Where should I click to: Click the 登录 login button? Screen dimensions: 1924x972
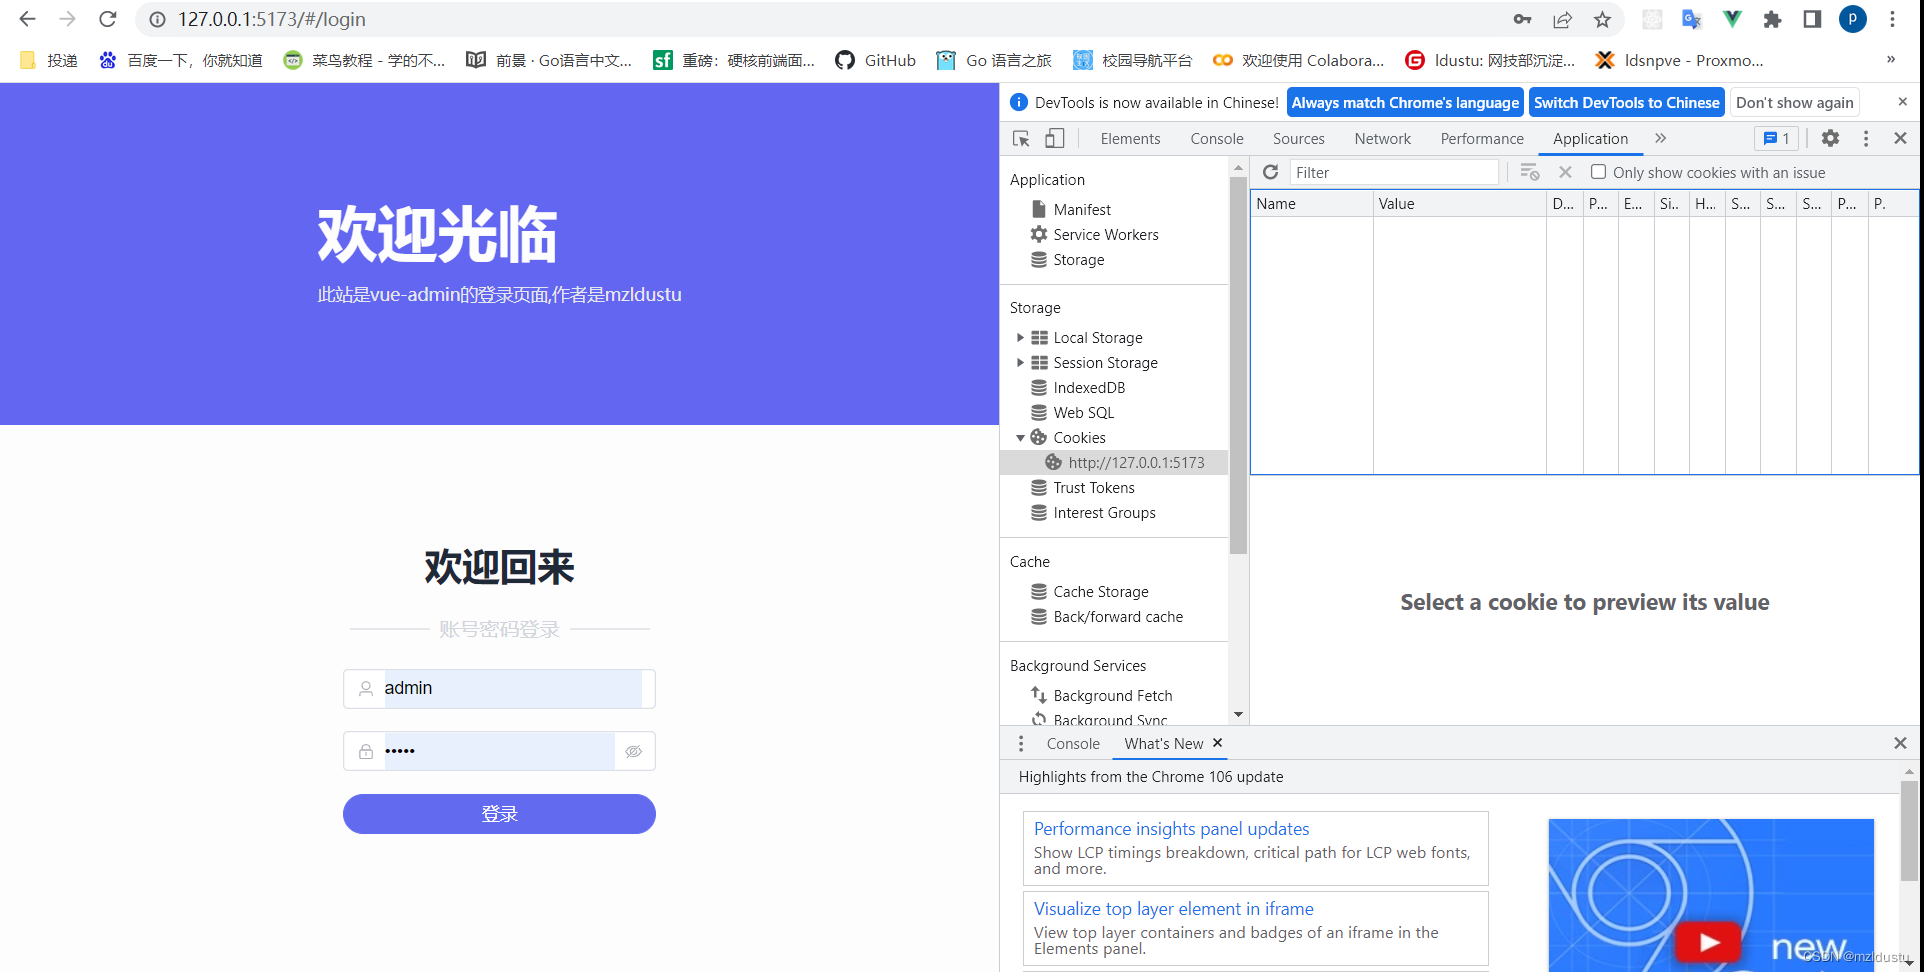click(x=499, y=814)
